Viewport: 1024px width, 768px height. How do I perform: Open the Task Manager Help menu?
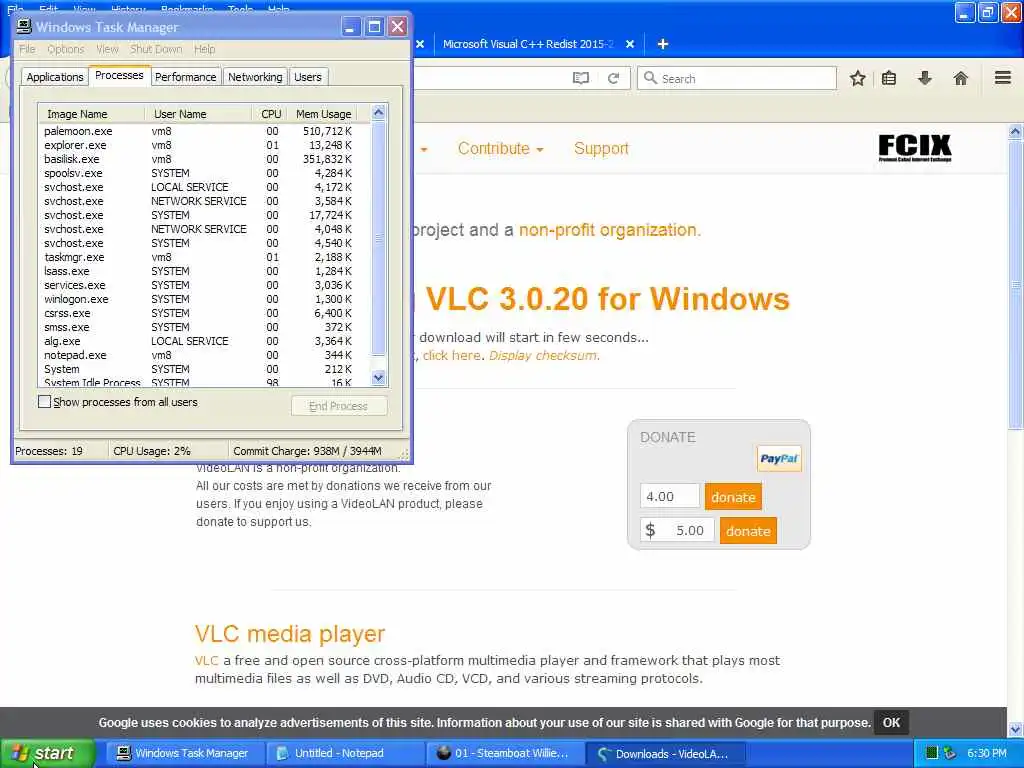pos(204,49)
